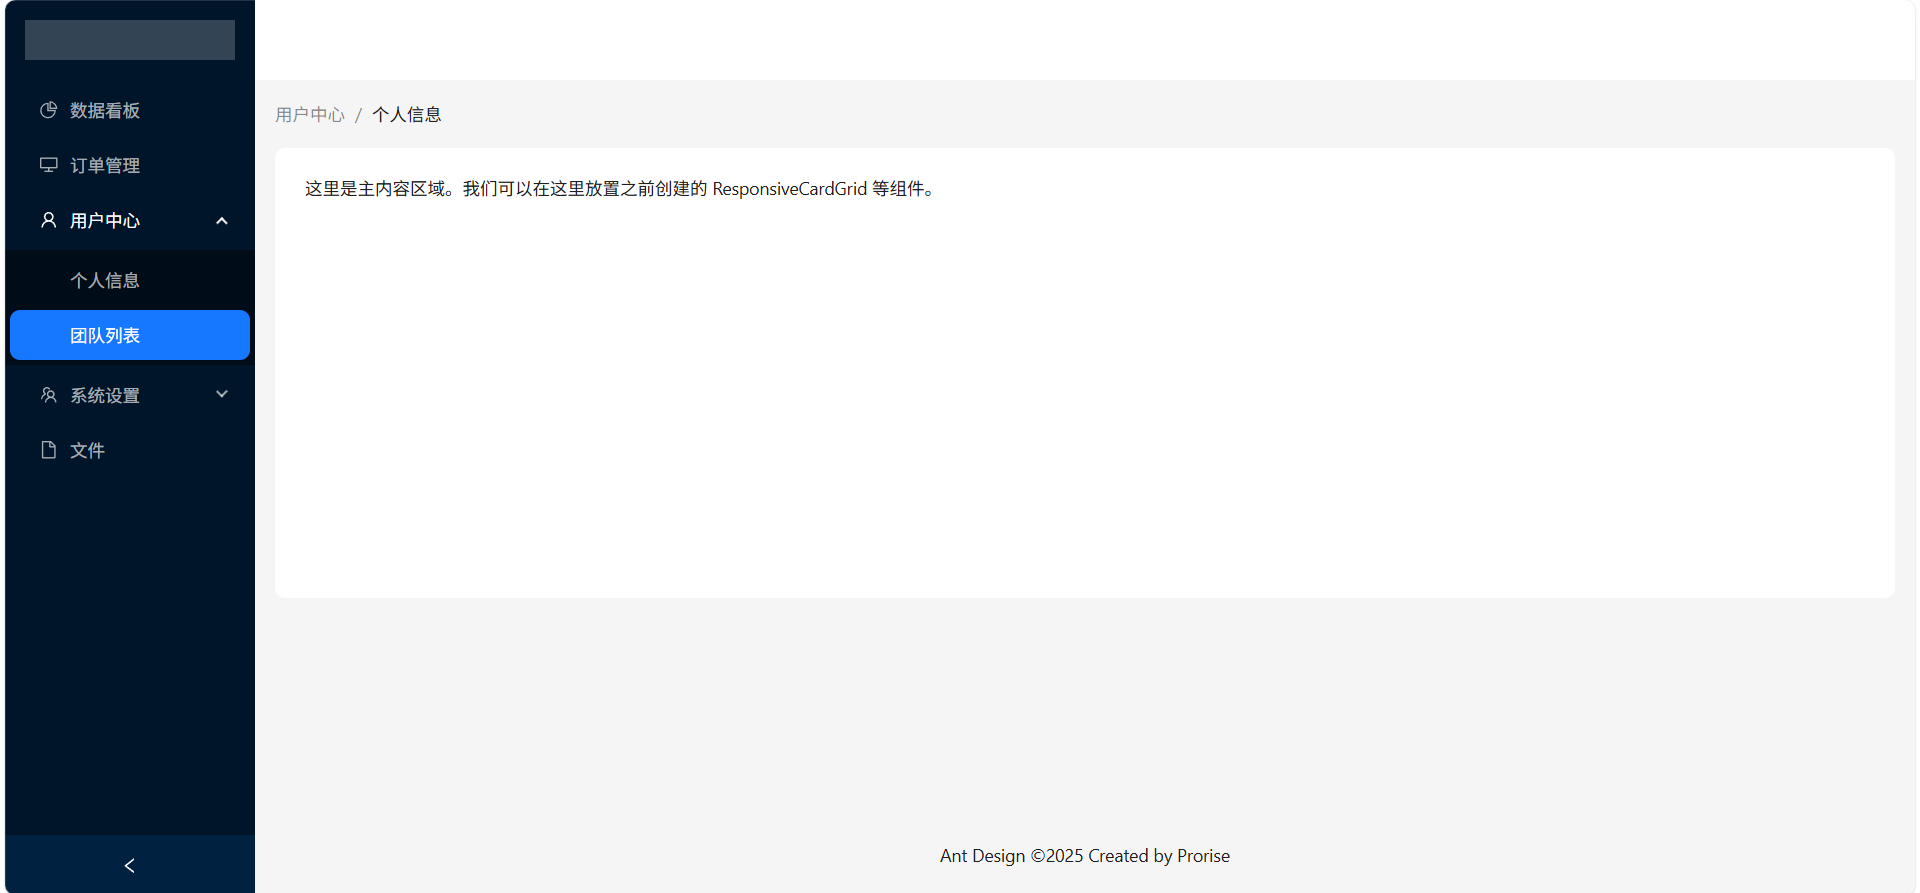Click the ResponsiveCardGrid paragraph in main content
This screenshot has height=893, width=1920.
(x=620, y=189)
